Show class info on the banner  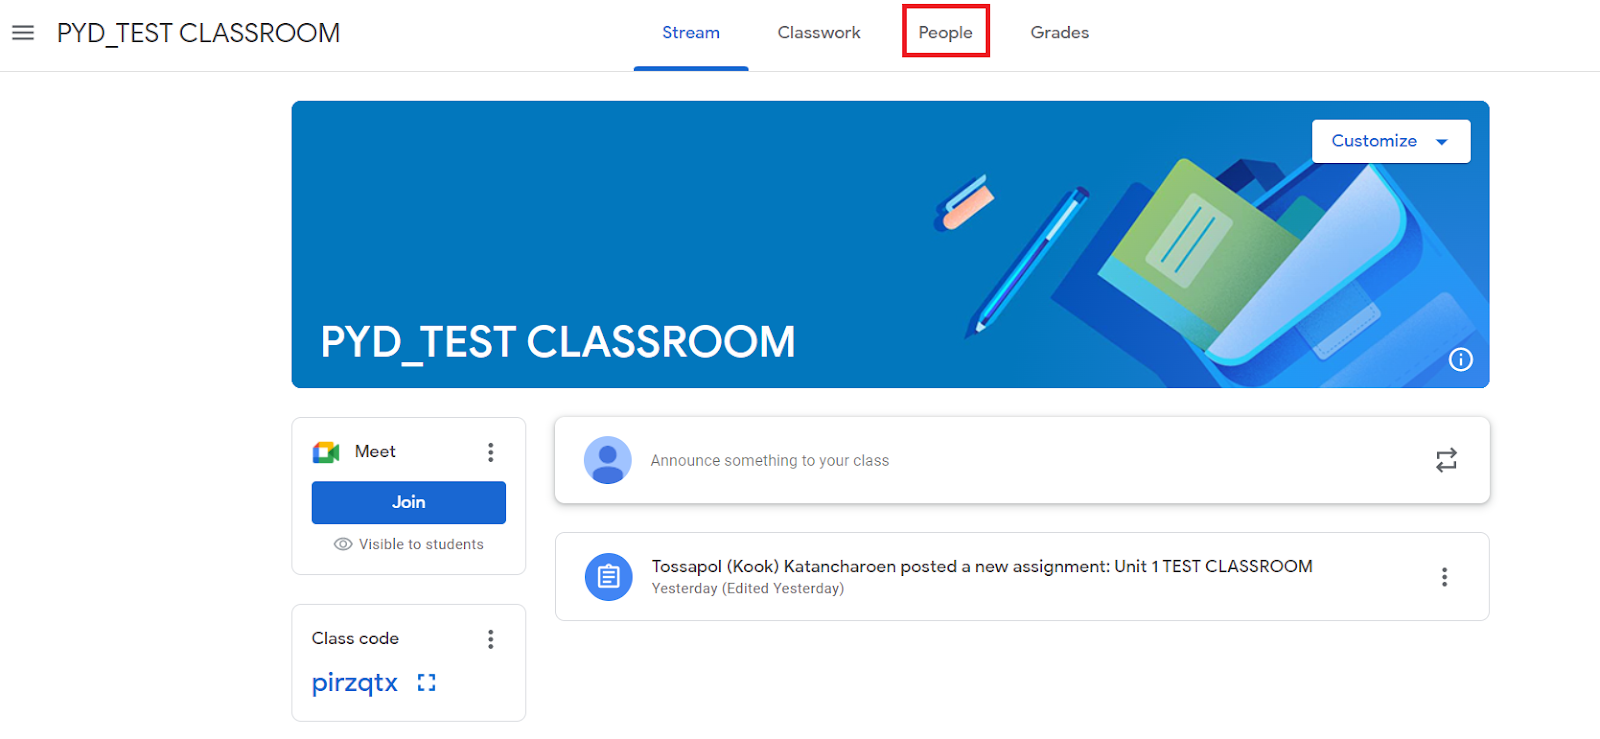[x=1461, y=360]
